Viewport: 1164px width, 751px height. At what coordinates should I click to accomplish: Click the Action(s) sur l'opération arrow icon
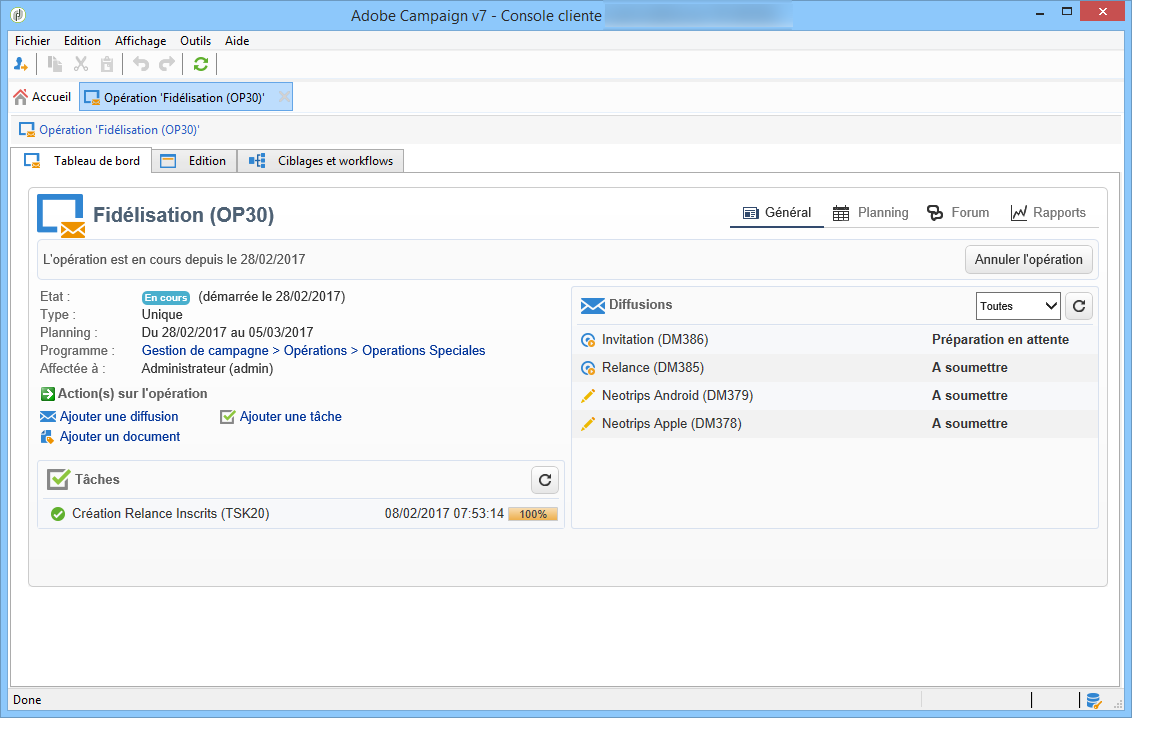coord(48,394)
